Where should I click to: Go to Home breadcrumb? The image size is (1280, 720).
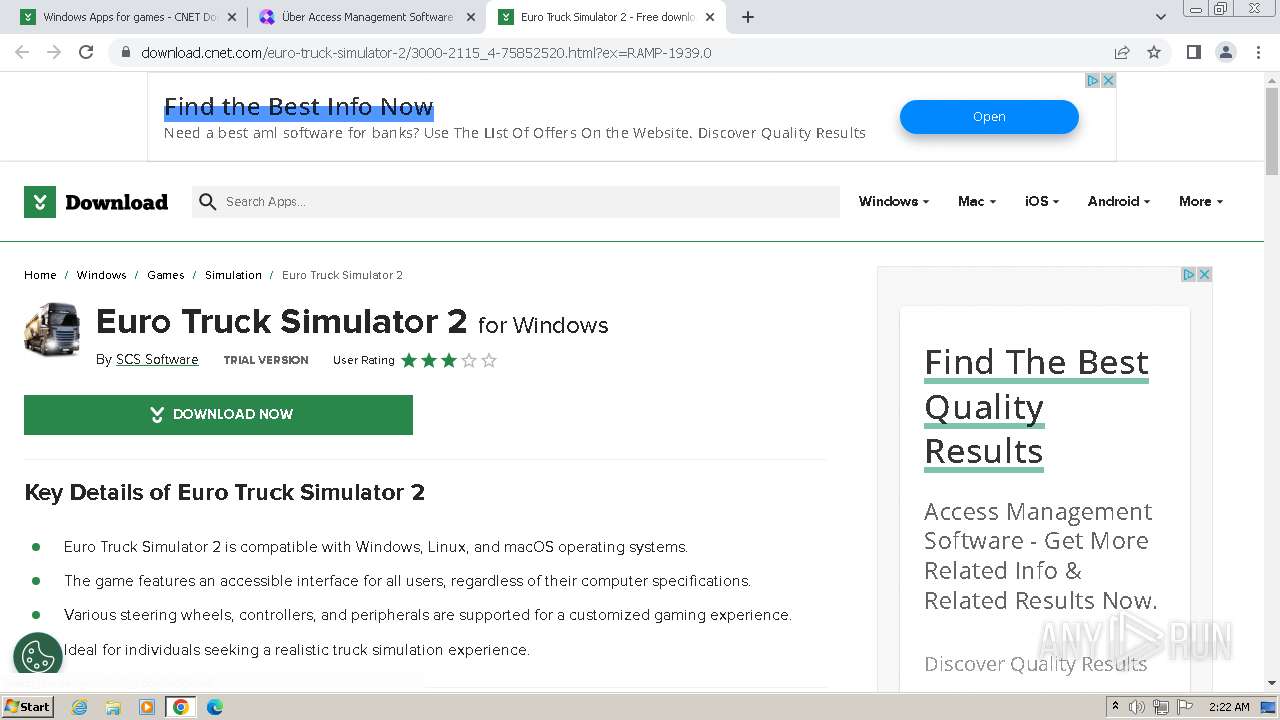click(x=40, y=275)
